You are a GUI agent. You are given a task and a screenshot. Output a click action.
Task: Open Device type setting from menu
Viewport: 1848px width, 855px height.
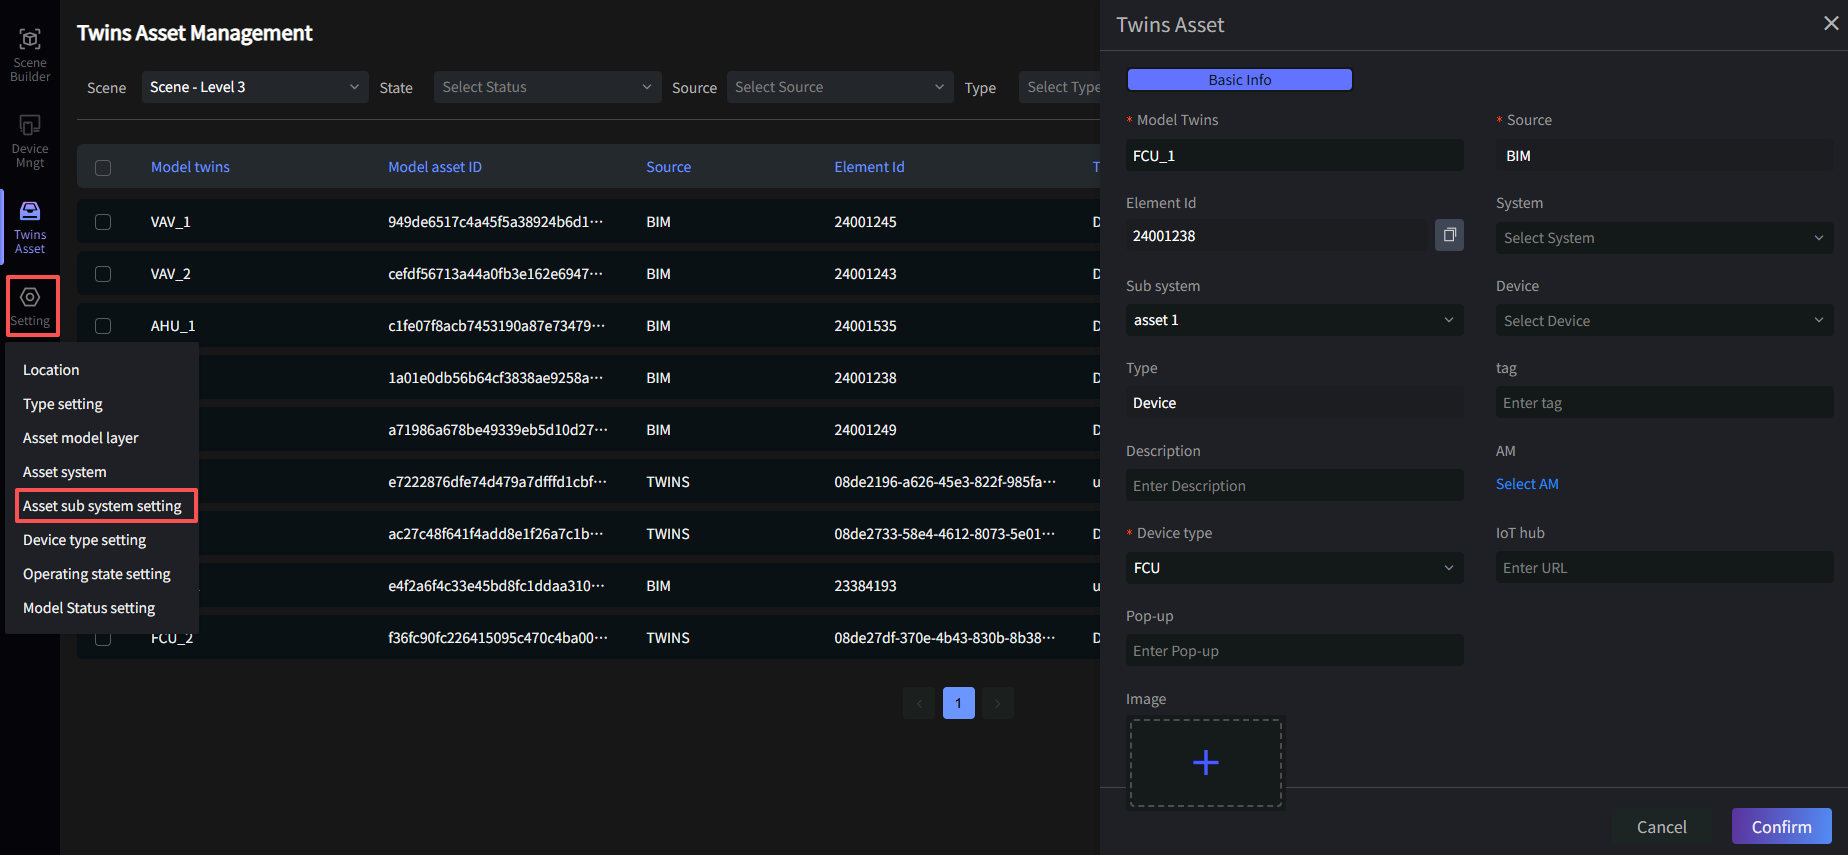(x=85, y=540)
